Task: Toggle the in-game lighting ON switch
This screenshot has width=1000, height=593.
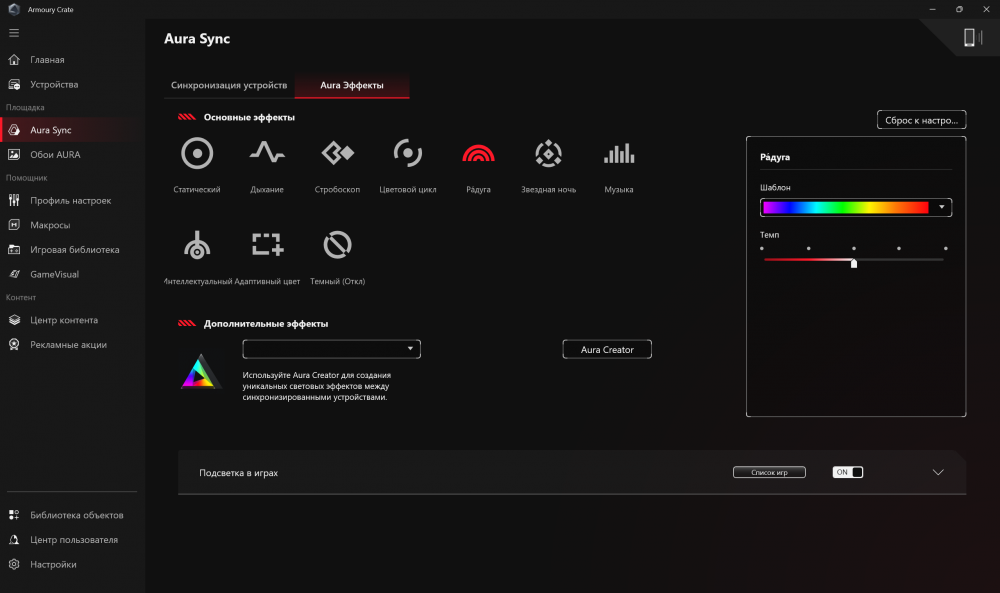Action: pyautogui.click(x=847, y=472)
